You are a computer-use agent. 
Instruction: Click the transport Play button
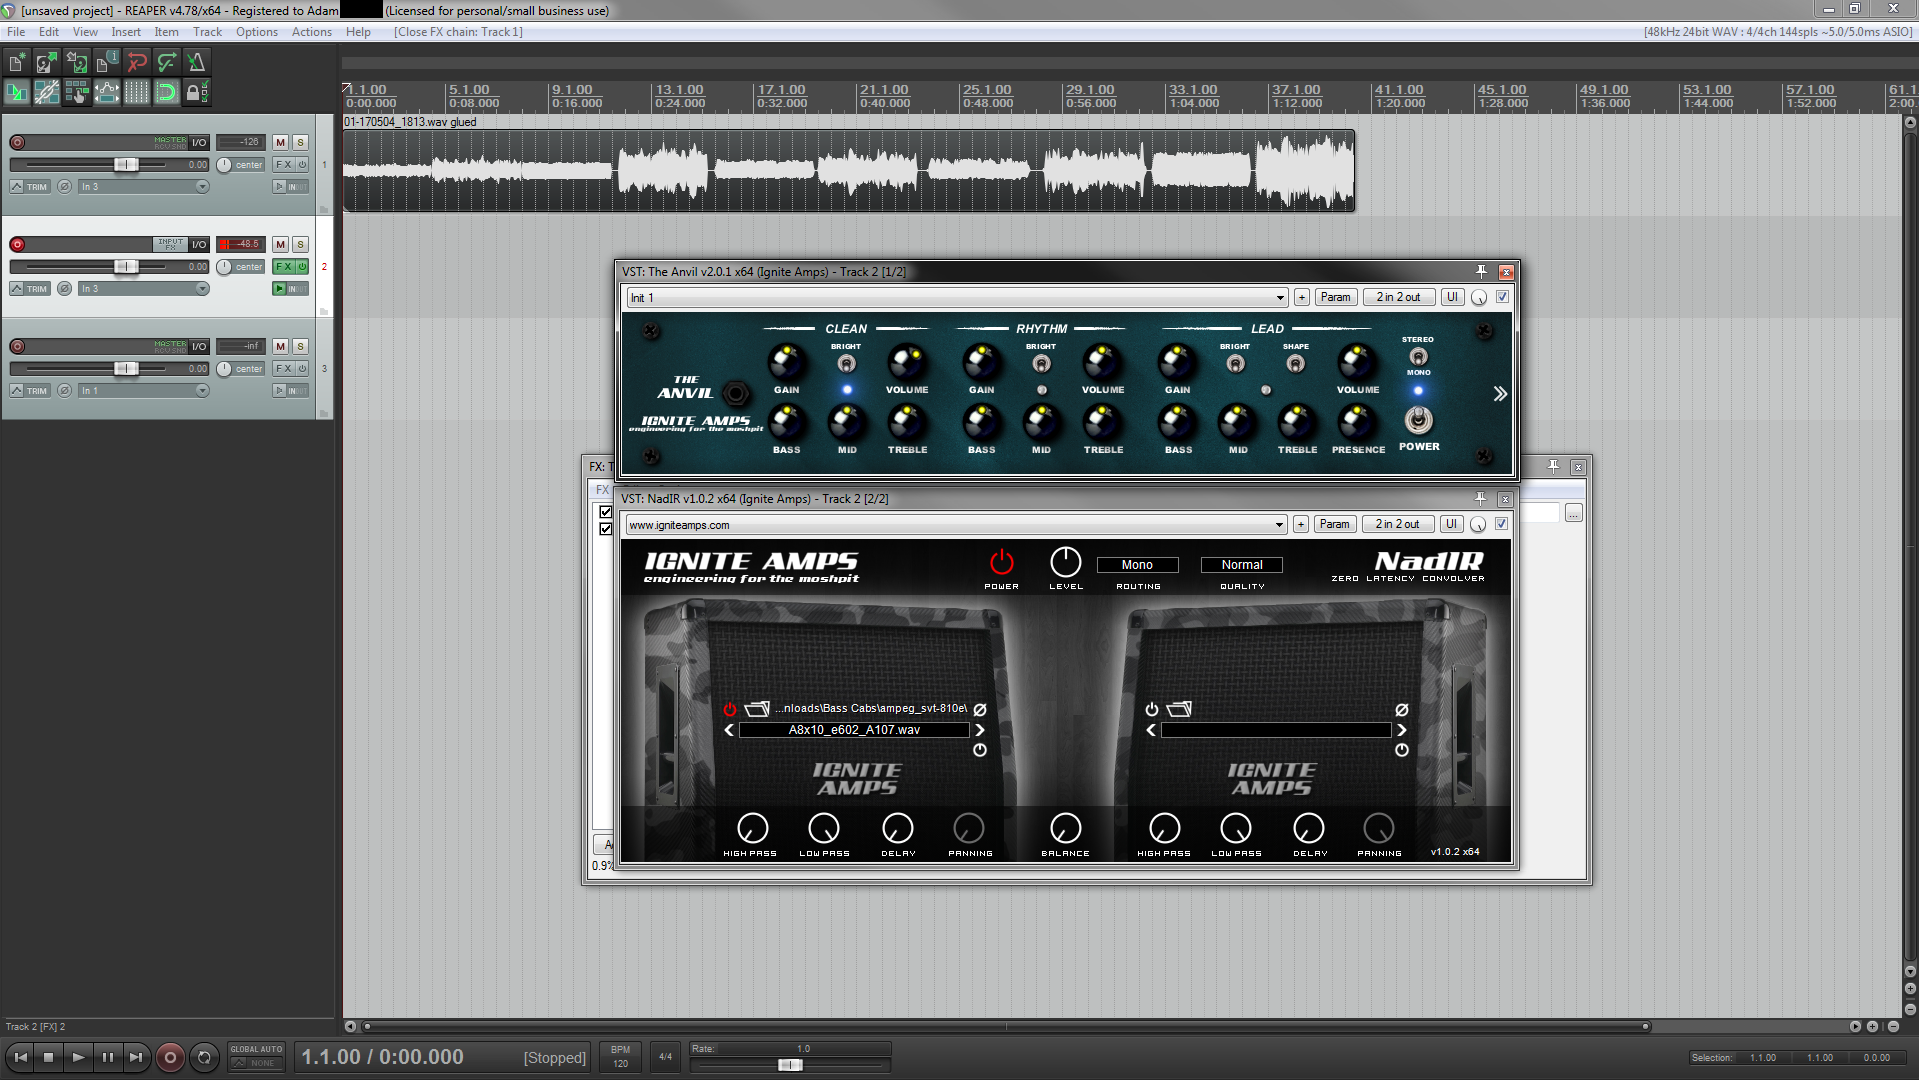[78, 1057]
